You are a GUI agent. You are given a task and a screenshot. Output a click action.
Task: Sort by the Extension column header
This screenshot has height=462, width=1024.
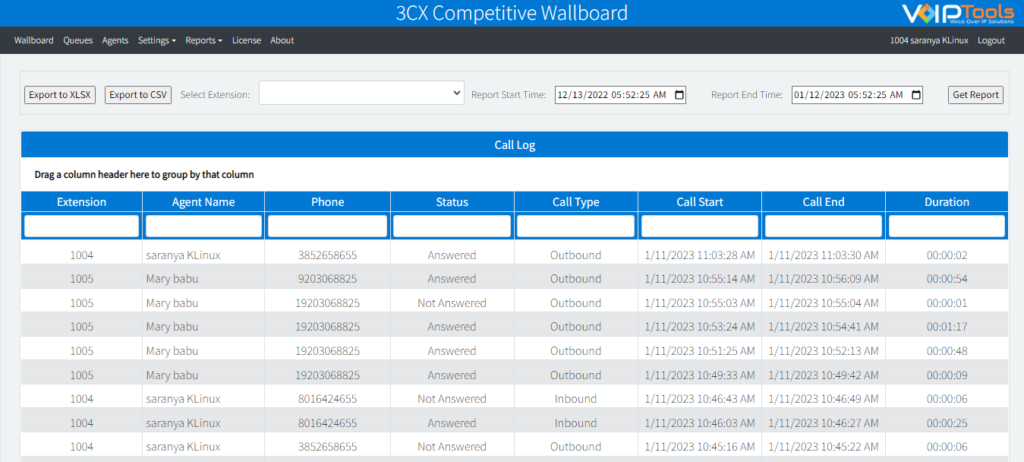82,202
